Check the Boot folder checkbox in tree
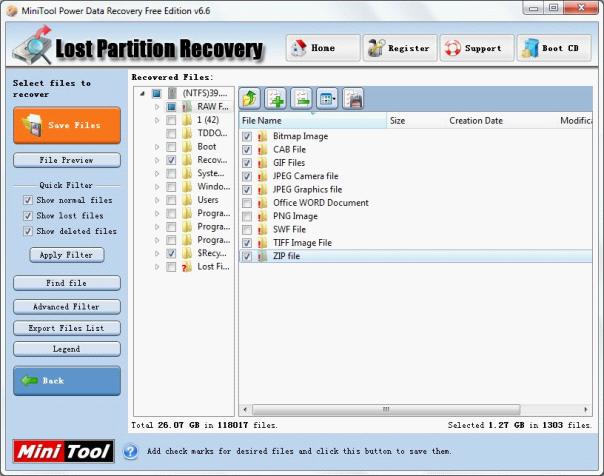The image size is (604, 476). click(171, 147)
